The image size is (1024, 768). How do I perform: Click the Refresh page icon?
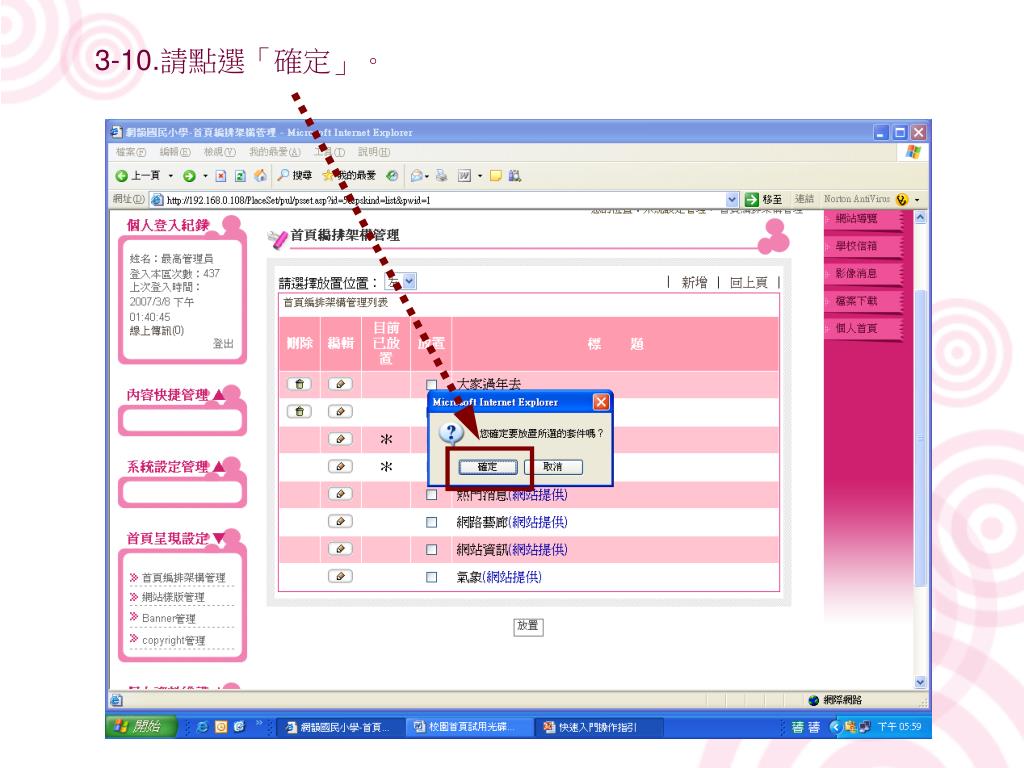point(240,176)
